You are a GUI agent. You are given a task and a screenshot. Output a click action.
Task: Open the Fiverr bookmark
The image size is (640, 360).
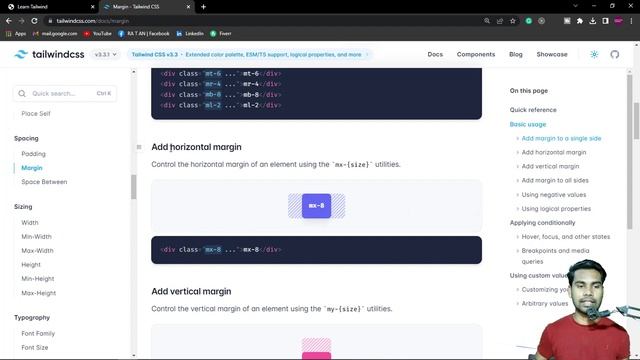click(221, 33)
